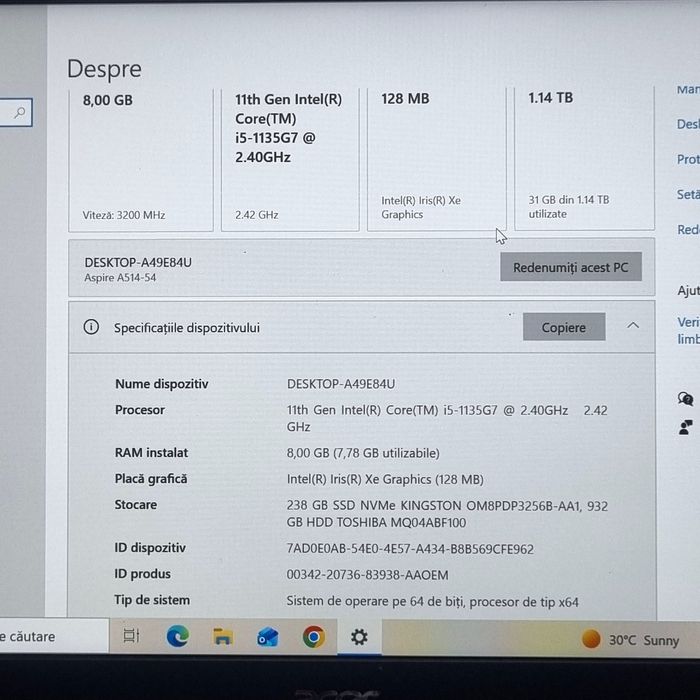Viewport: 700px width, 700px height.
Task: Click the Redenumiți acest PC button
Action: point(571,267)
